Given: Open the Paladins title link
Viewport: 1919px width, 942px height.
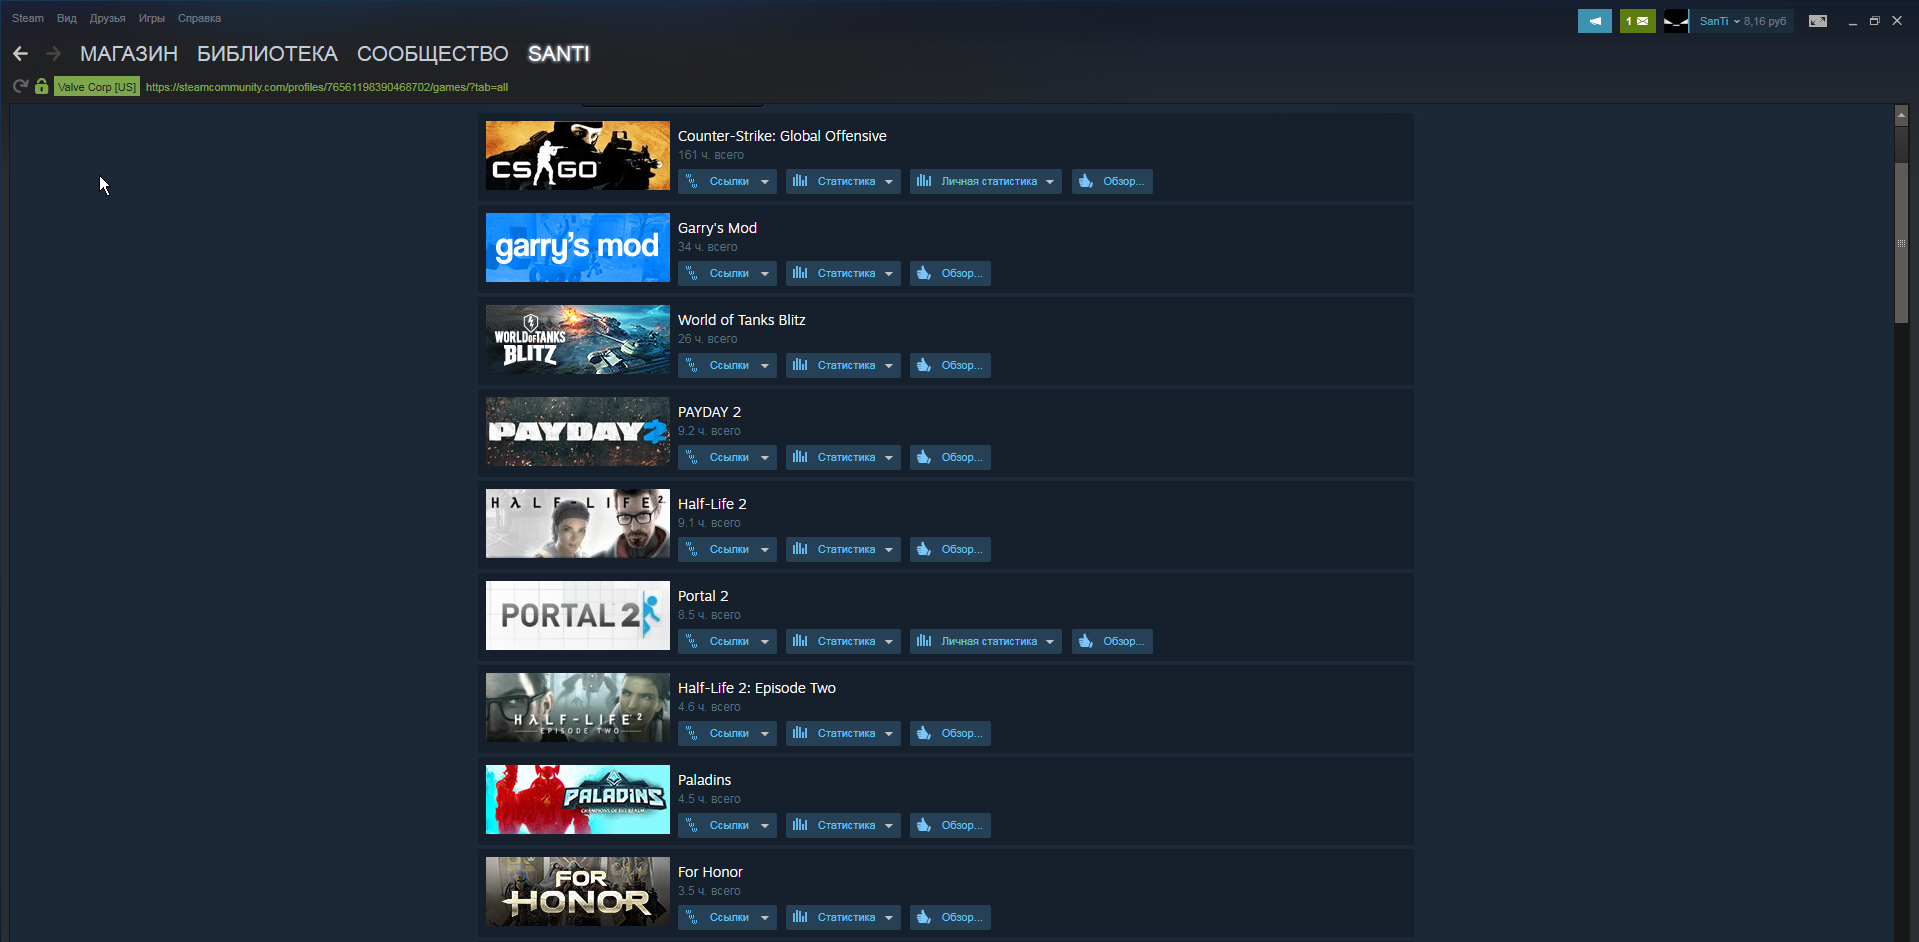Looking at the screenshot, I should coord(704,780).
